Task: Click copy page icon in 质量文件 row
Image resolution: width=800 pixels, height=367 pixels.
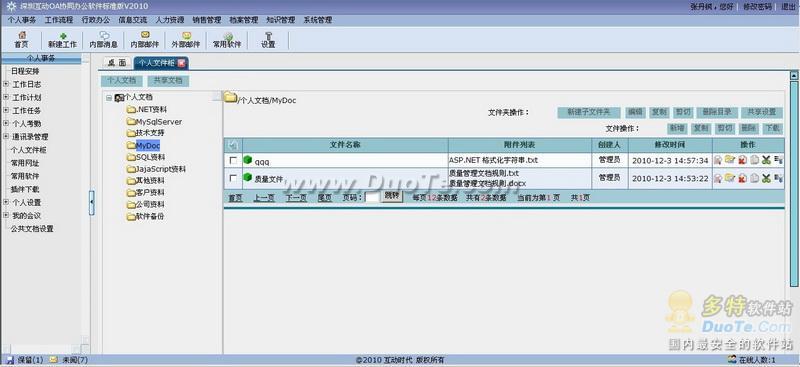Action: pos(754,178)
